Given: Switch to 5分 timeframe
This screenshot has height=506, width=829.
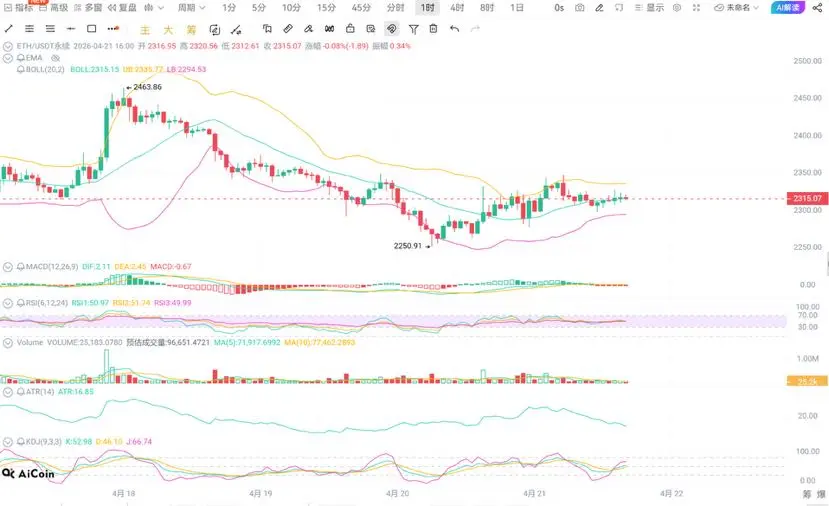Looking at the screenshot, I should pos(259,7).
